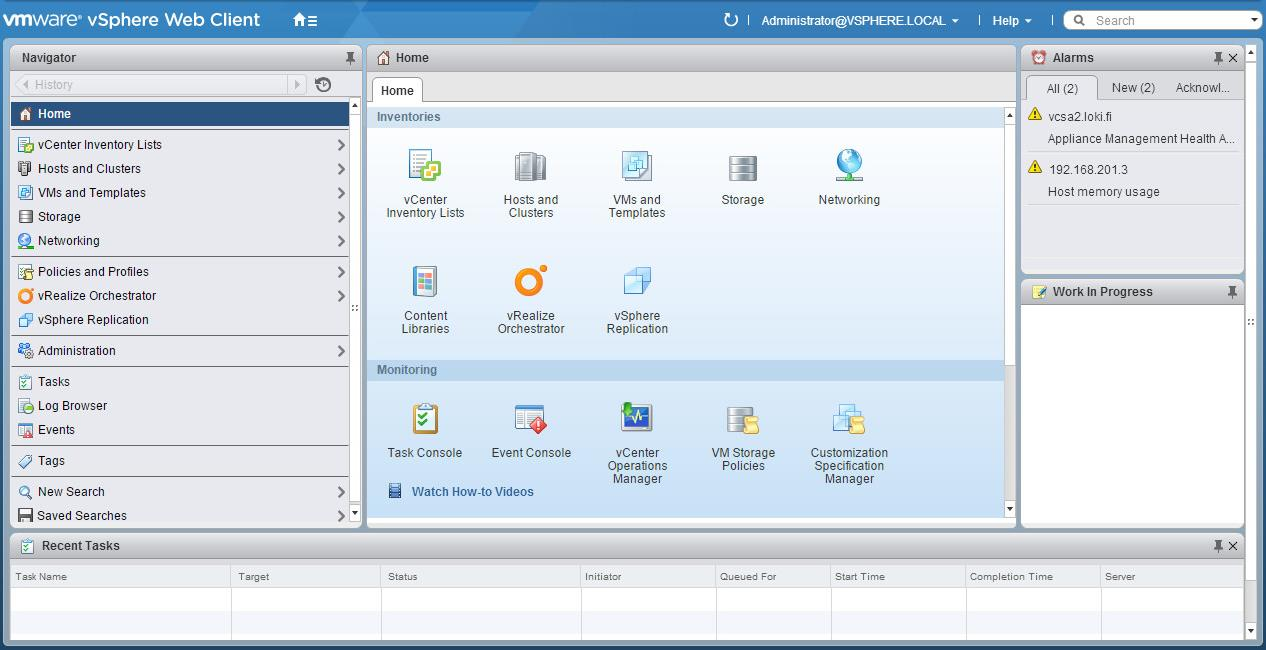Open Customization Specification Manager icon
The image size is (1266, 650).
pos(849,419)
